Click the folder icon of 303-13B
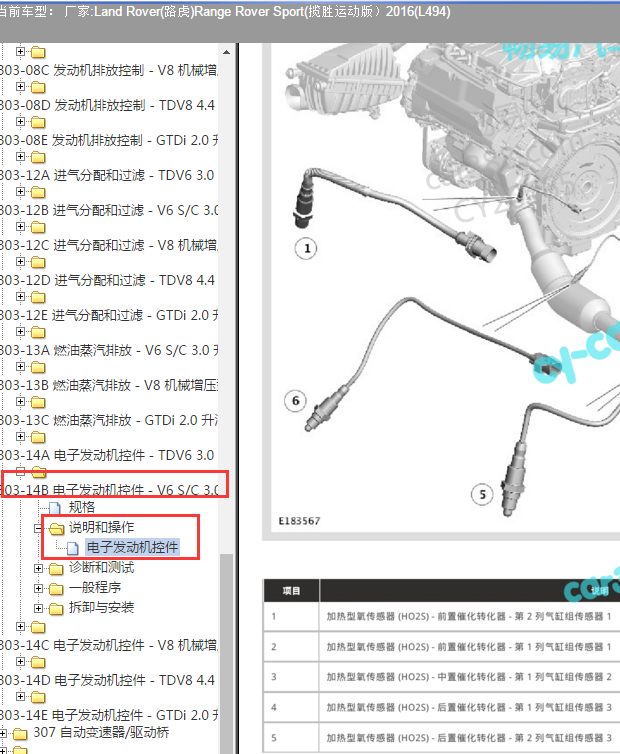 pyautogui.click(x=38, y=368)
